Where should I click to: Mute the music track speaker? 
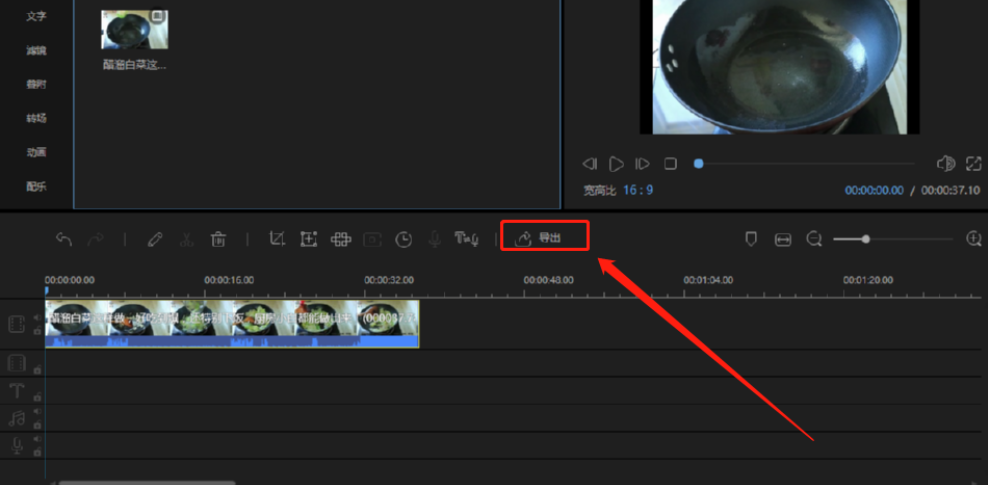click(37, 411)
